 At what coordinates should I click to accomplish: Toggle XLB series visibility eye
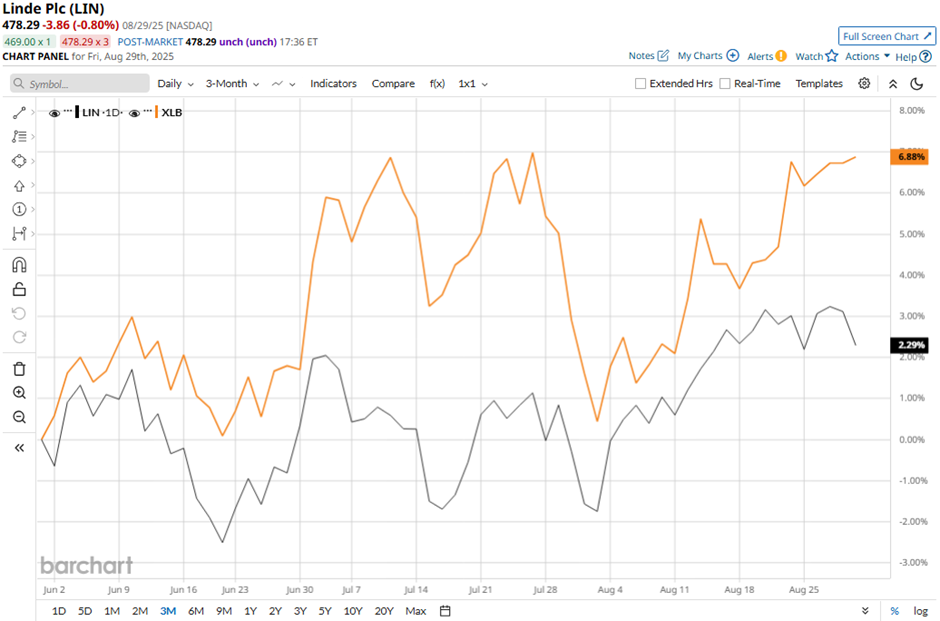point(134,113)
